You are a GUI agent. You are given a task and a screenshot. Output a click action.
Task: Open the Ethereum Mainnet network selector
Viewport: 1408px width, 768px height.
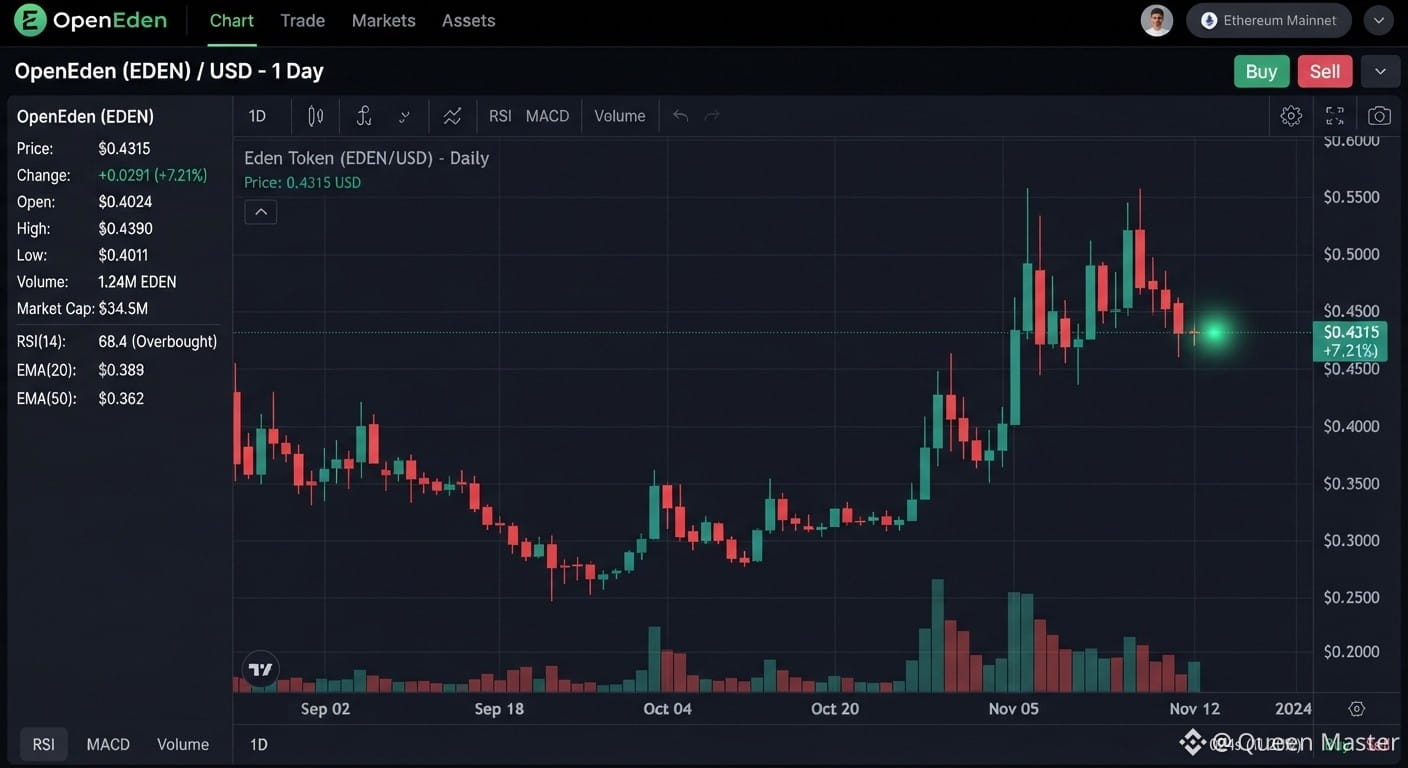point(1269,20)
